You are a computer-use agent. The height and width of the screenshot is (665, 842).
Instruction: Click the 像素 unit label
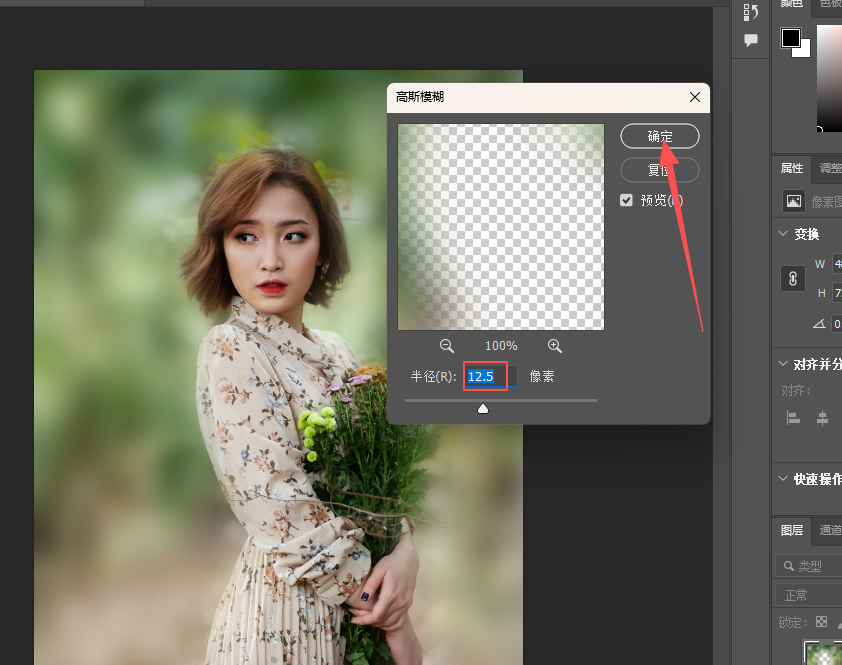tap(542, 376)
